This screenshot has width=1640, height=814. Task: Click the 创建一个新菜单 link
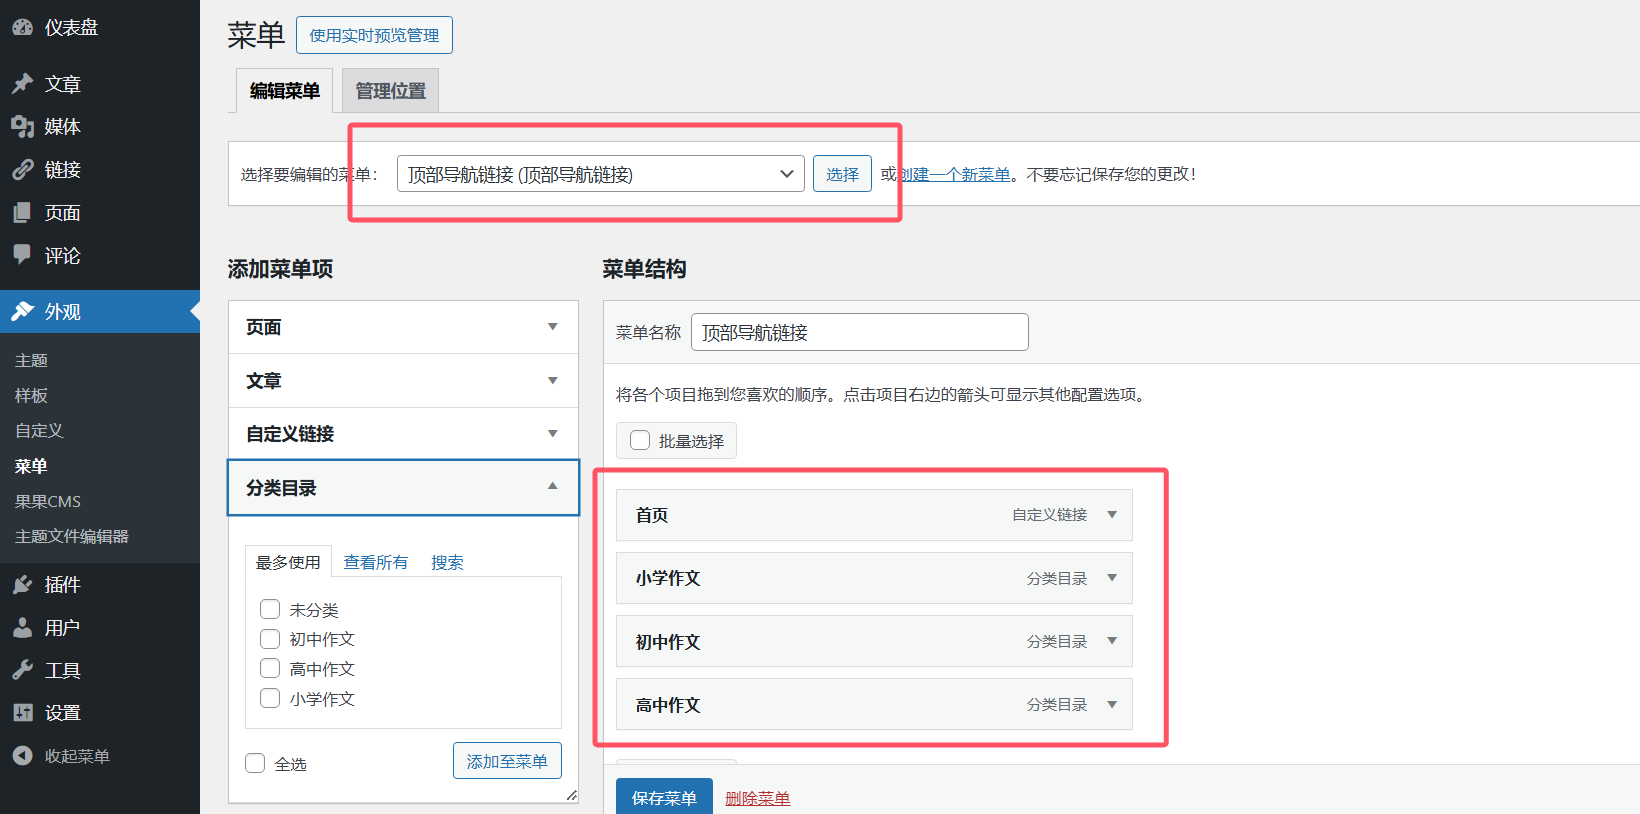pos(954,174)
